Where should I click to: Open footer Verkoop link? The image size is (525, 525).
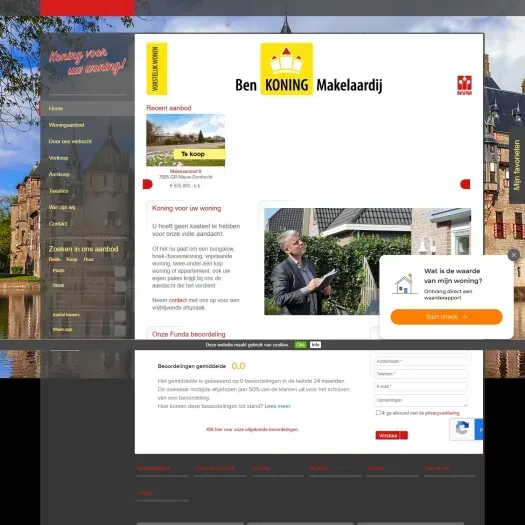pyautogui.click(x=261, y=468)
